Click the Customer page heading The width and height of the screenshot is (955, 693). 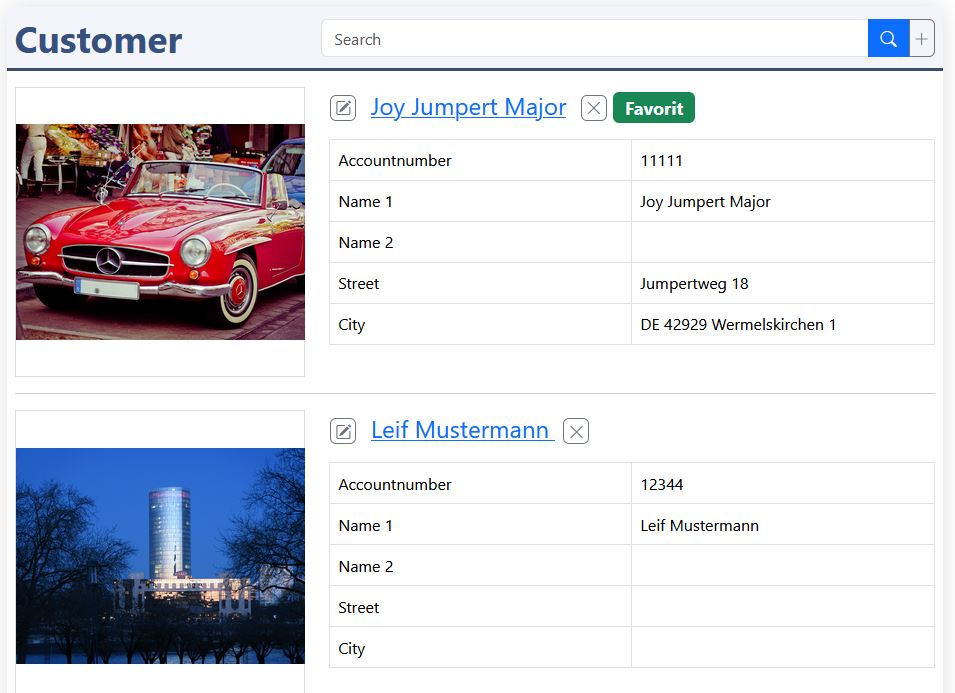99,40
